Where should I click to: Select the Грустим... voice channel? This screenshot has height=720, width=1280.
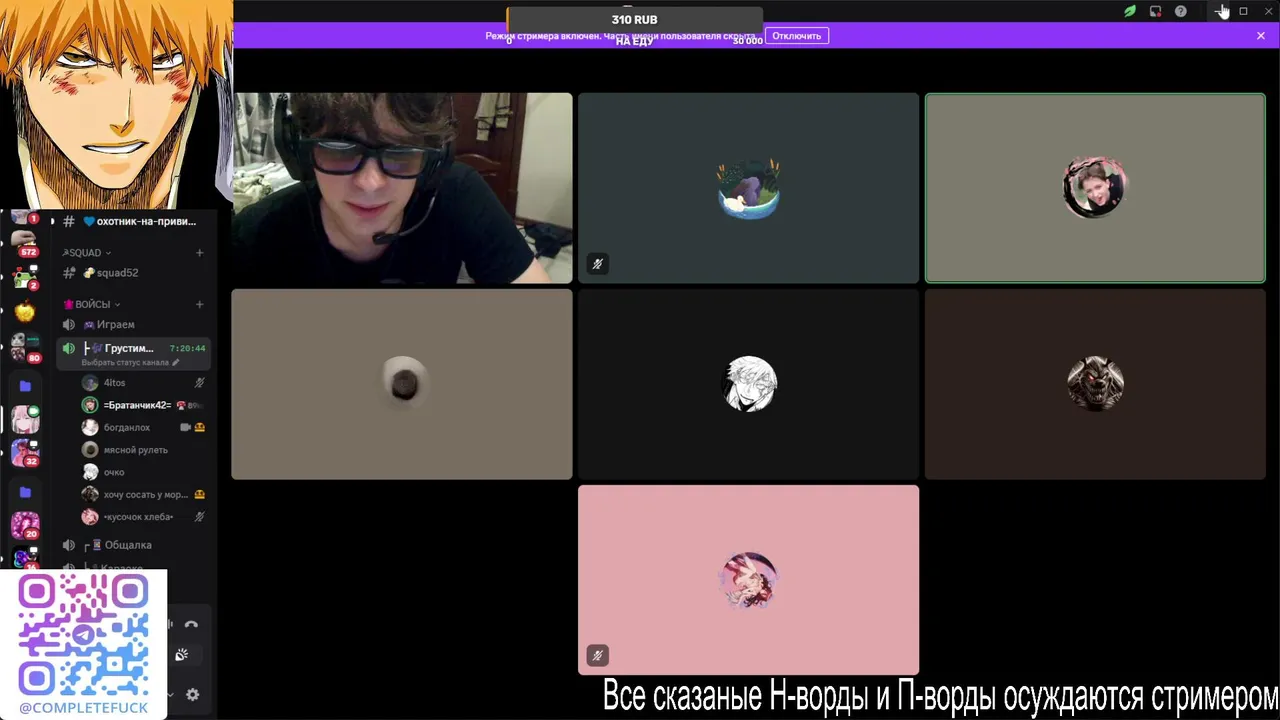pos(133,348)
